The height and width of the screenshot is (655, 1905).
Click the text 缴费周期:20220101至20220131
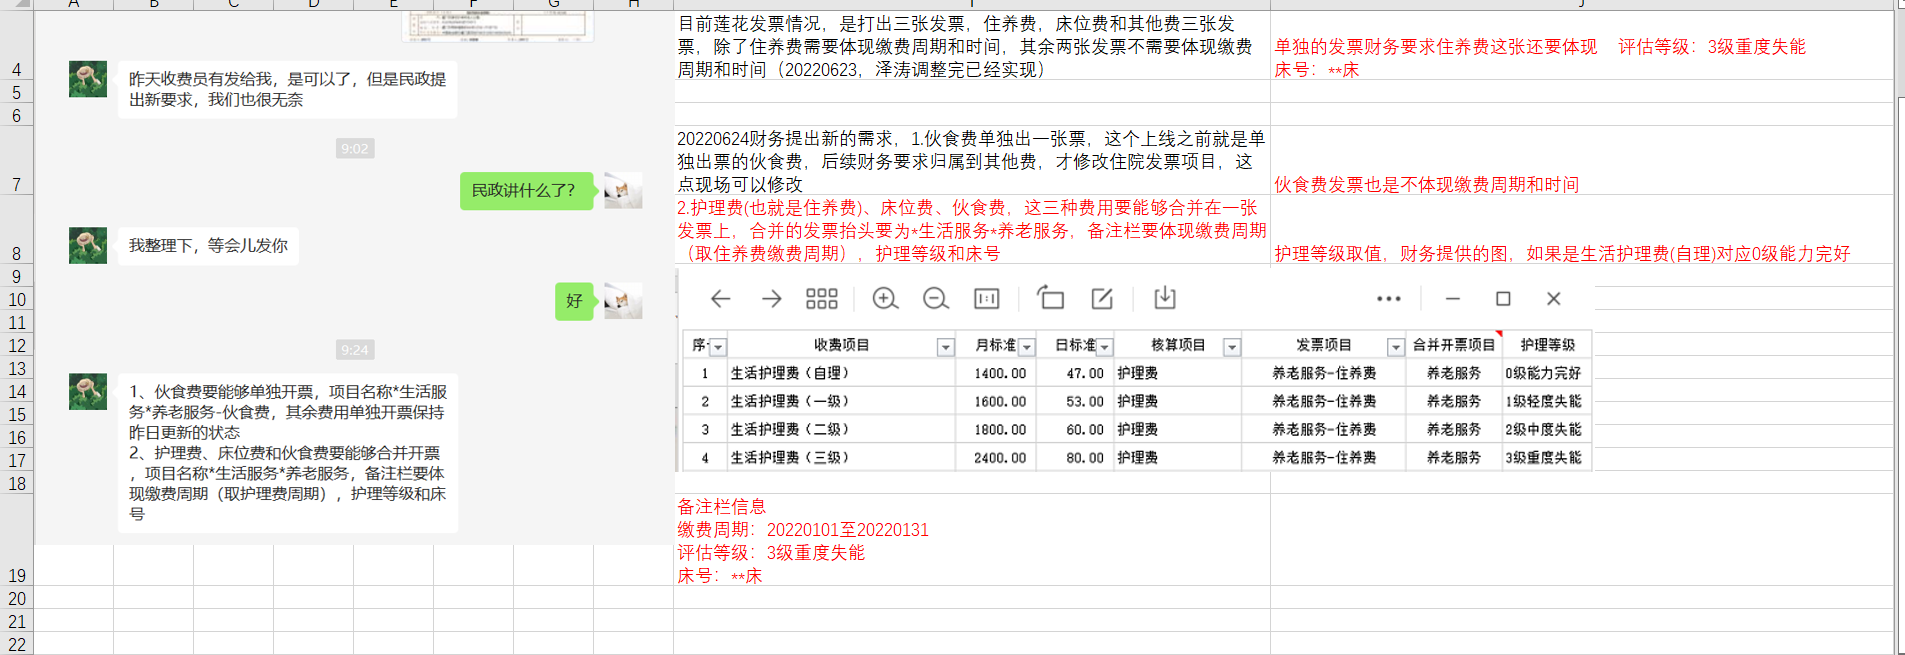click(803, 530)
